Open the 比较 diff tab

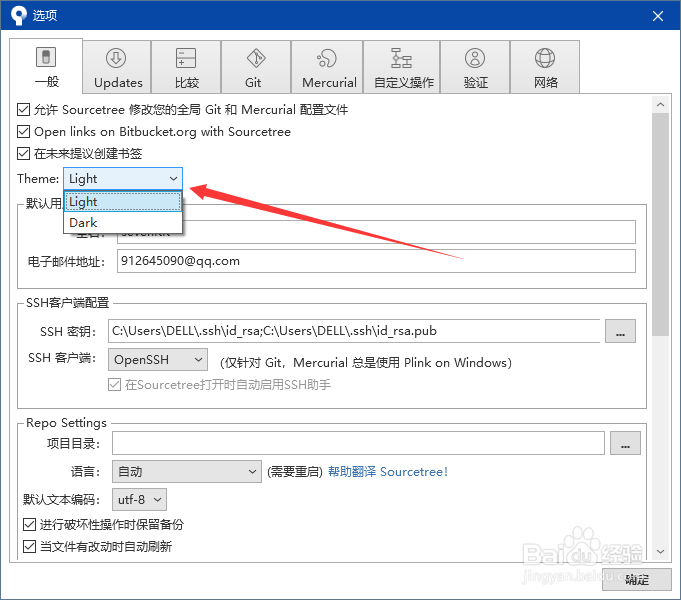click(x=186, y=67)
